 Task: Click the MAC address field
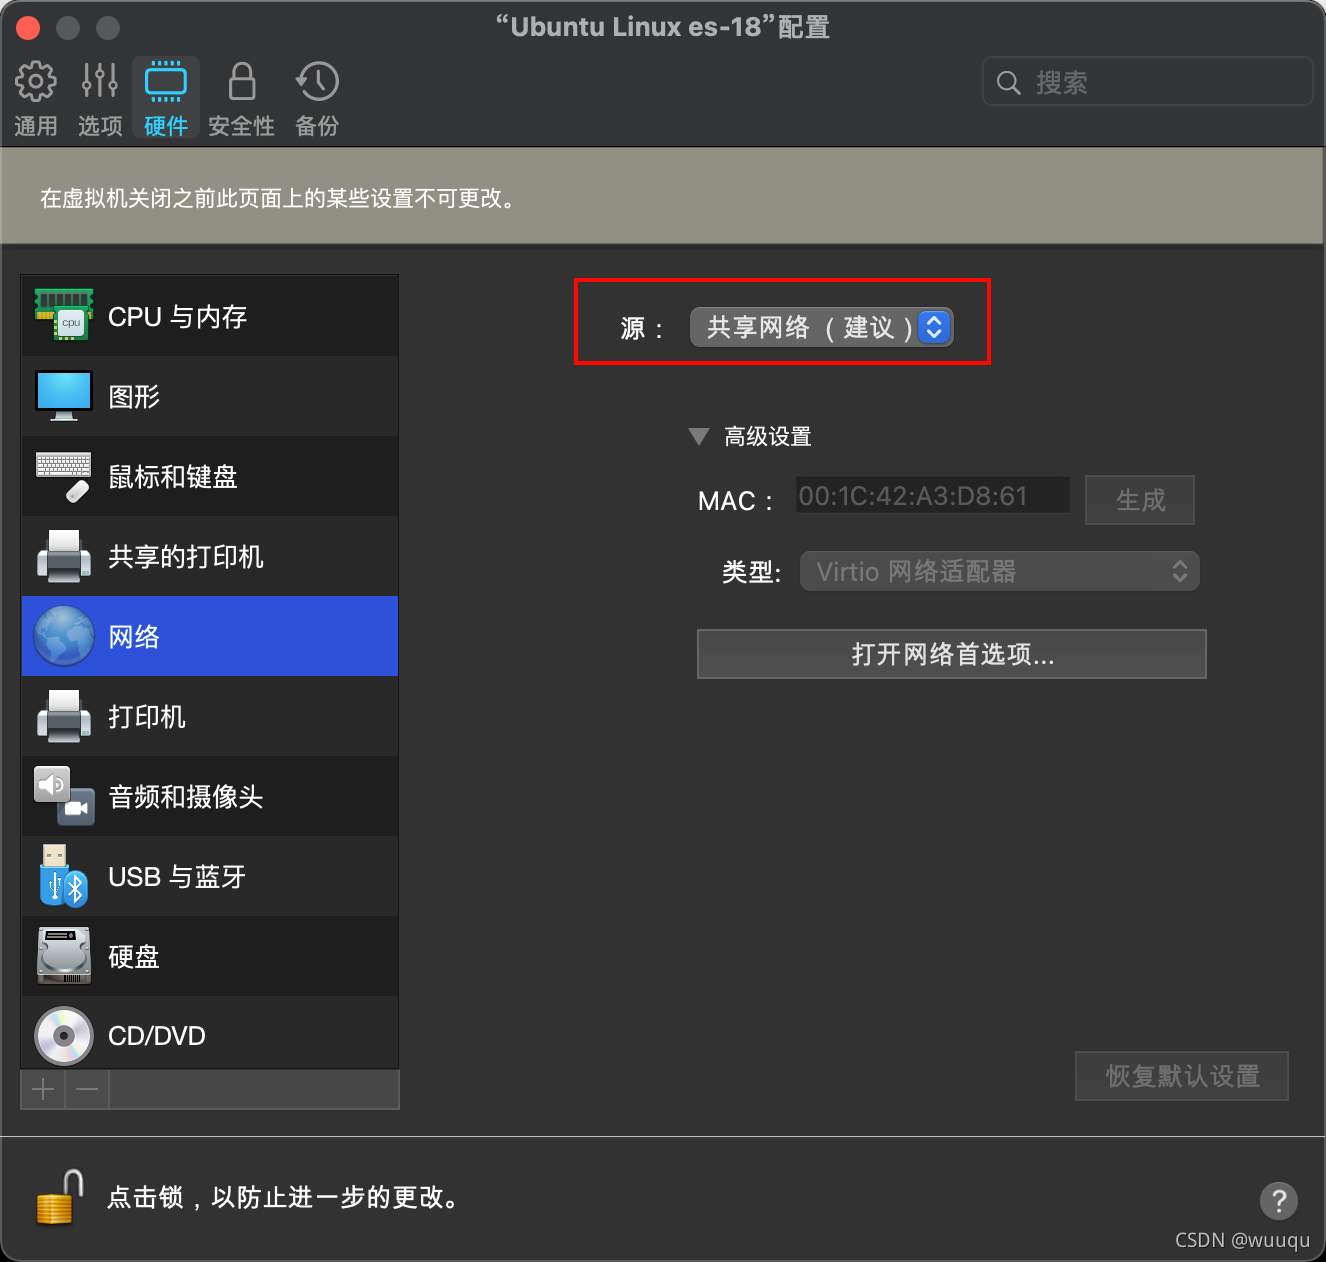point(933,496)
